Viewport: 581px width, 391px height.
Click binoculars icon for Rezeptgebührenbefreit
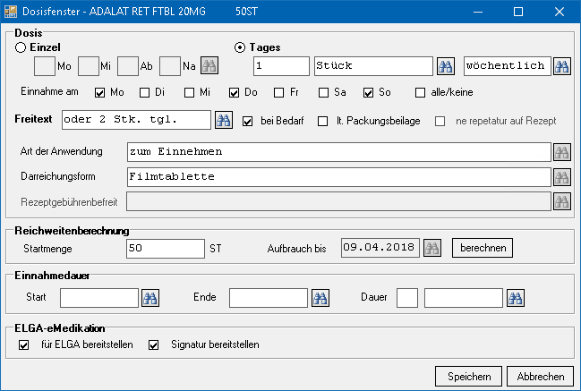pyautogui.click(x=562, y=202)
